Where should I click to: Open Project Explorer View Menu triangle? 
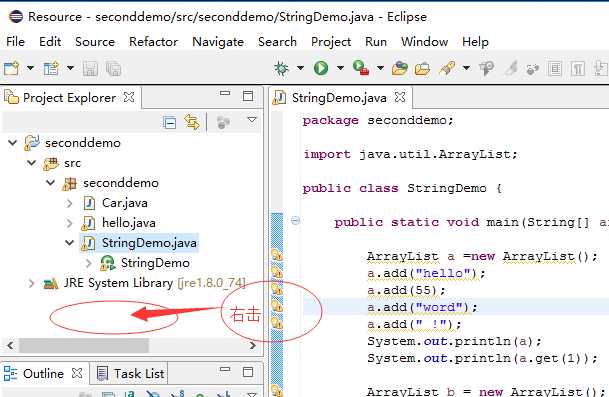pyautogui.click(x=252, y=120)
